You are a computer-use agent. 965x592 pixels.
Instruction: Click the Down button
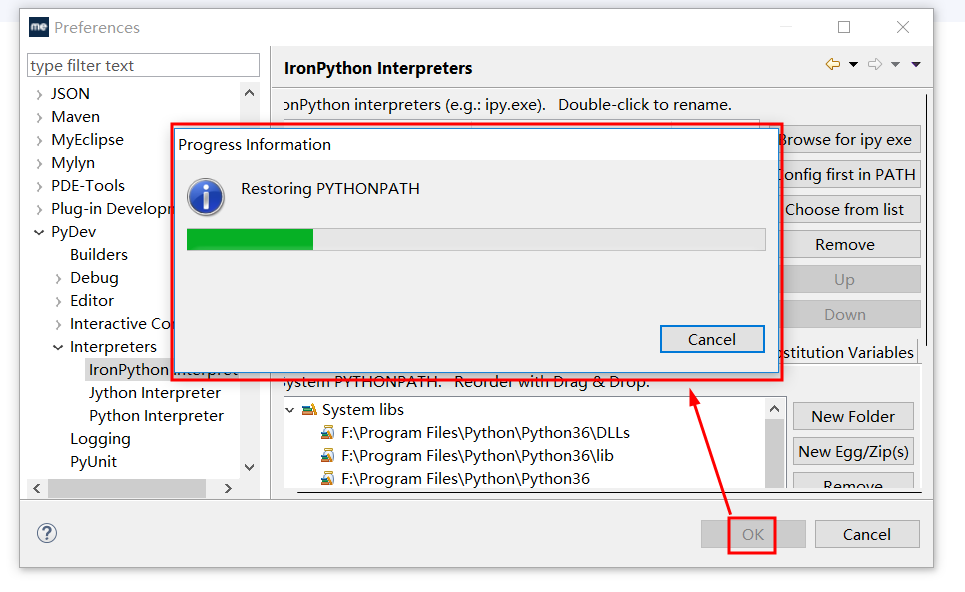point(850,314)
